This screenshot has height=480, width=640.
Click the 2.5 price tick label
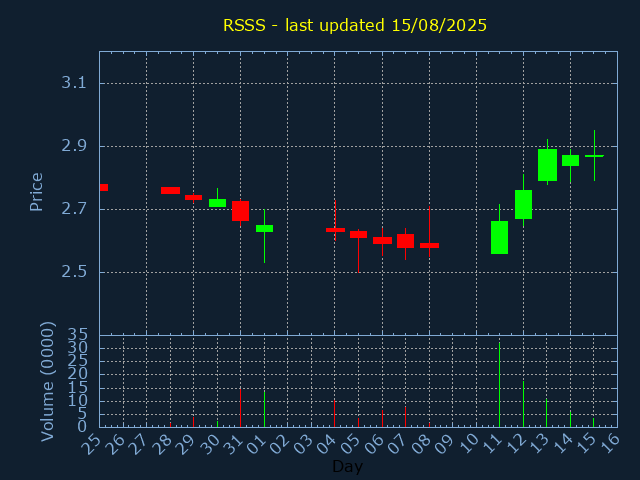click(x=74, y=272)
